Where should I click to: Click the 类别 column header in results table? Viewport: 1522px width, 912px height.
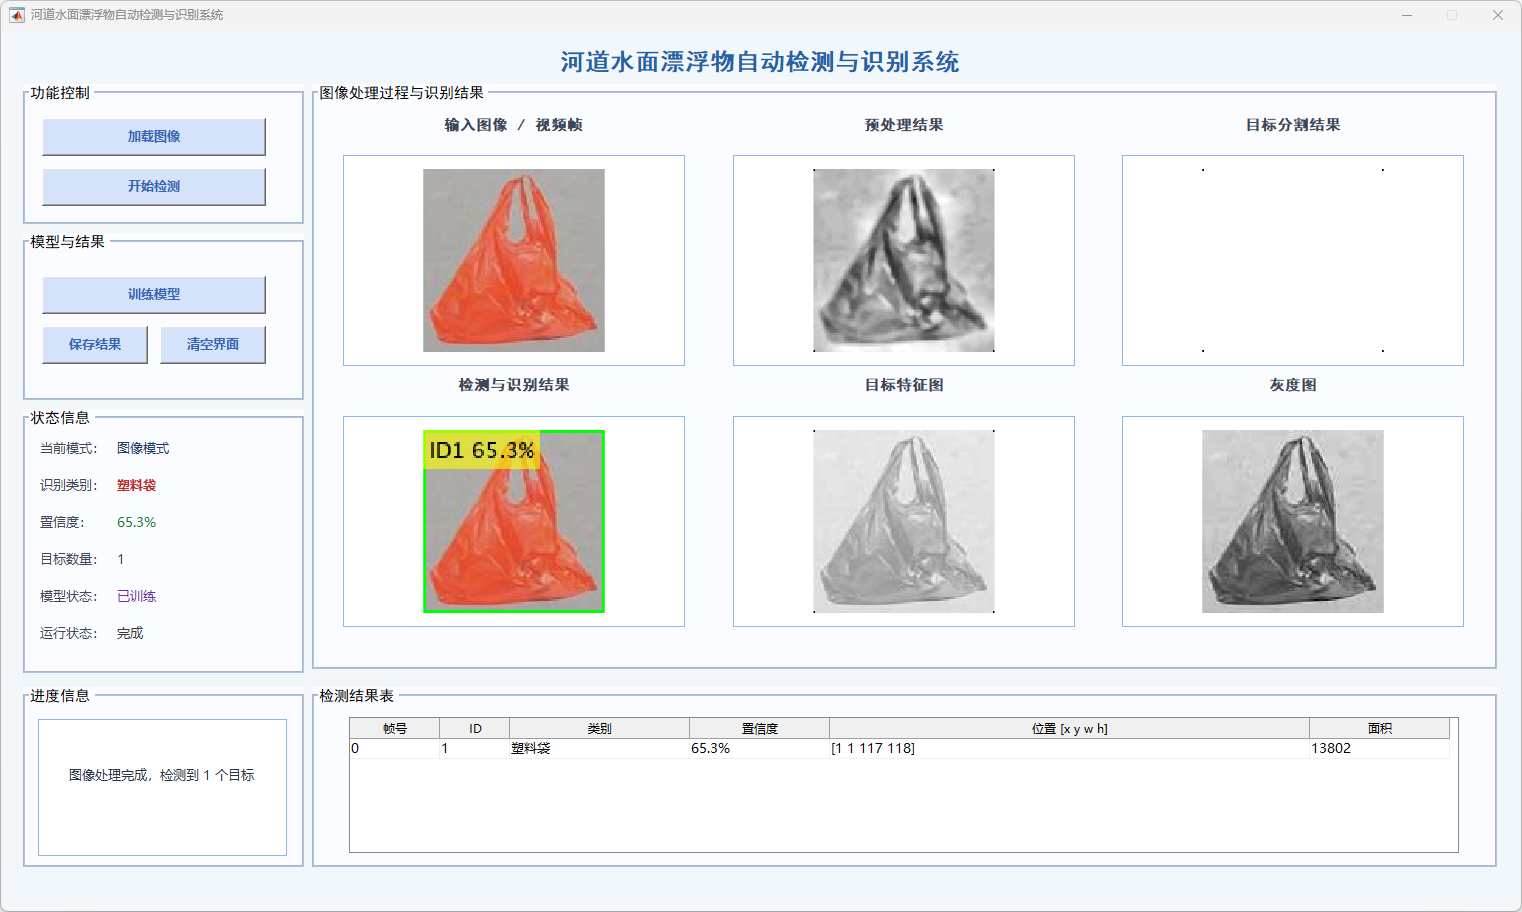(x=599, y=728)
